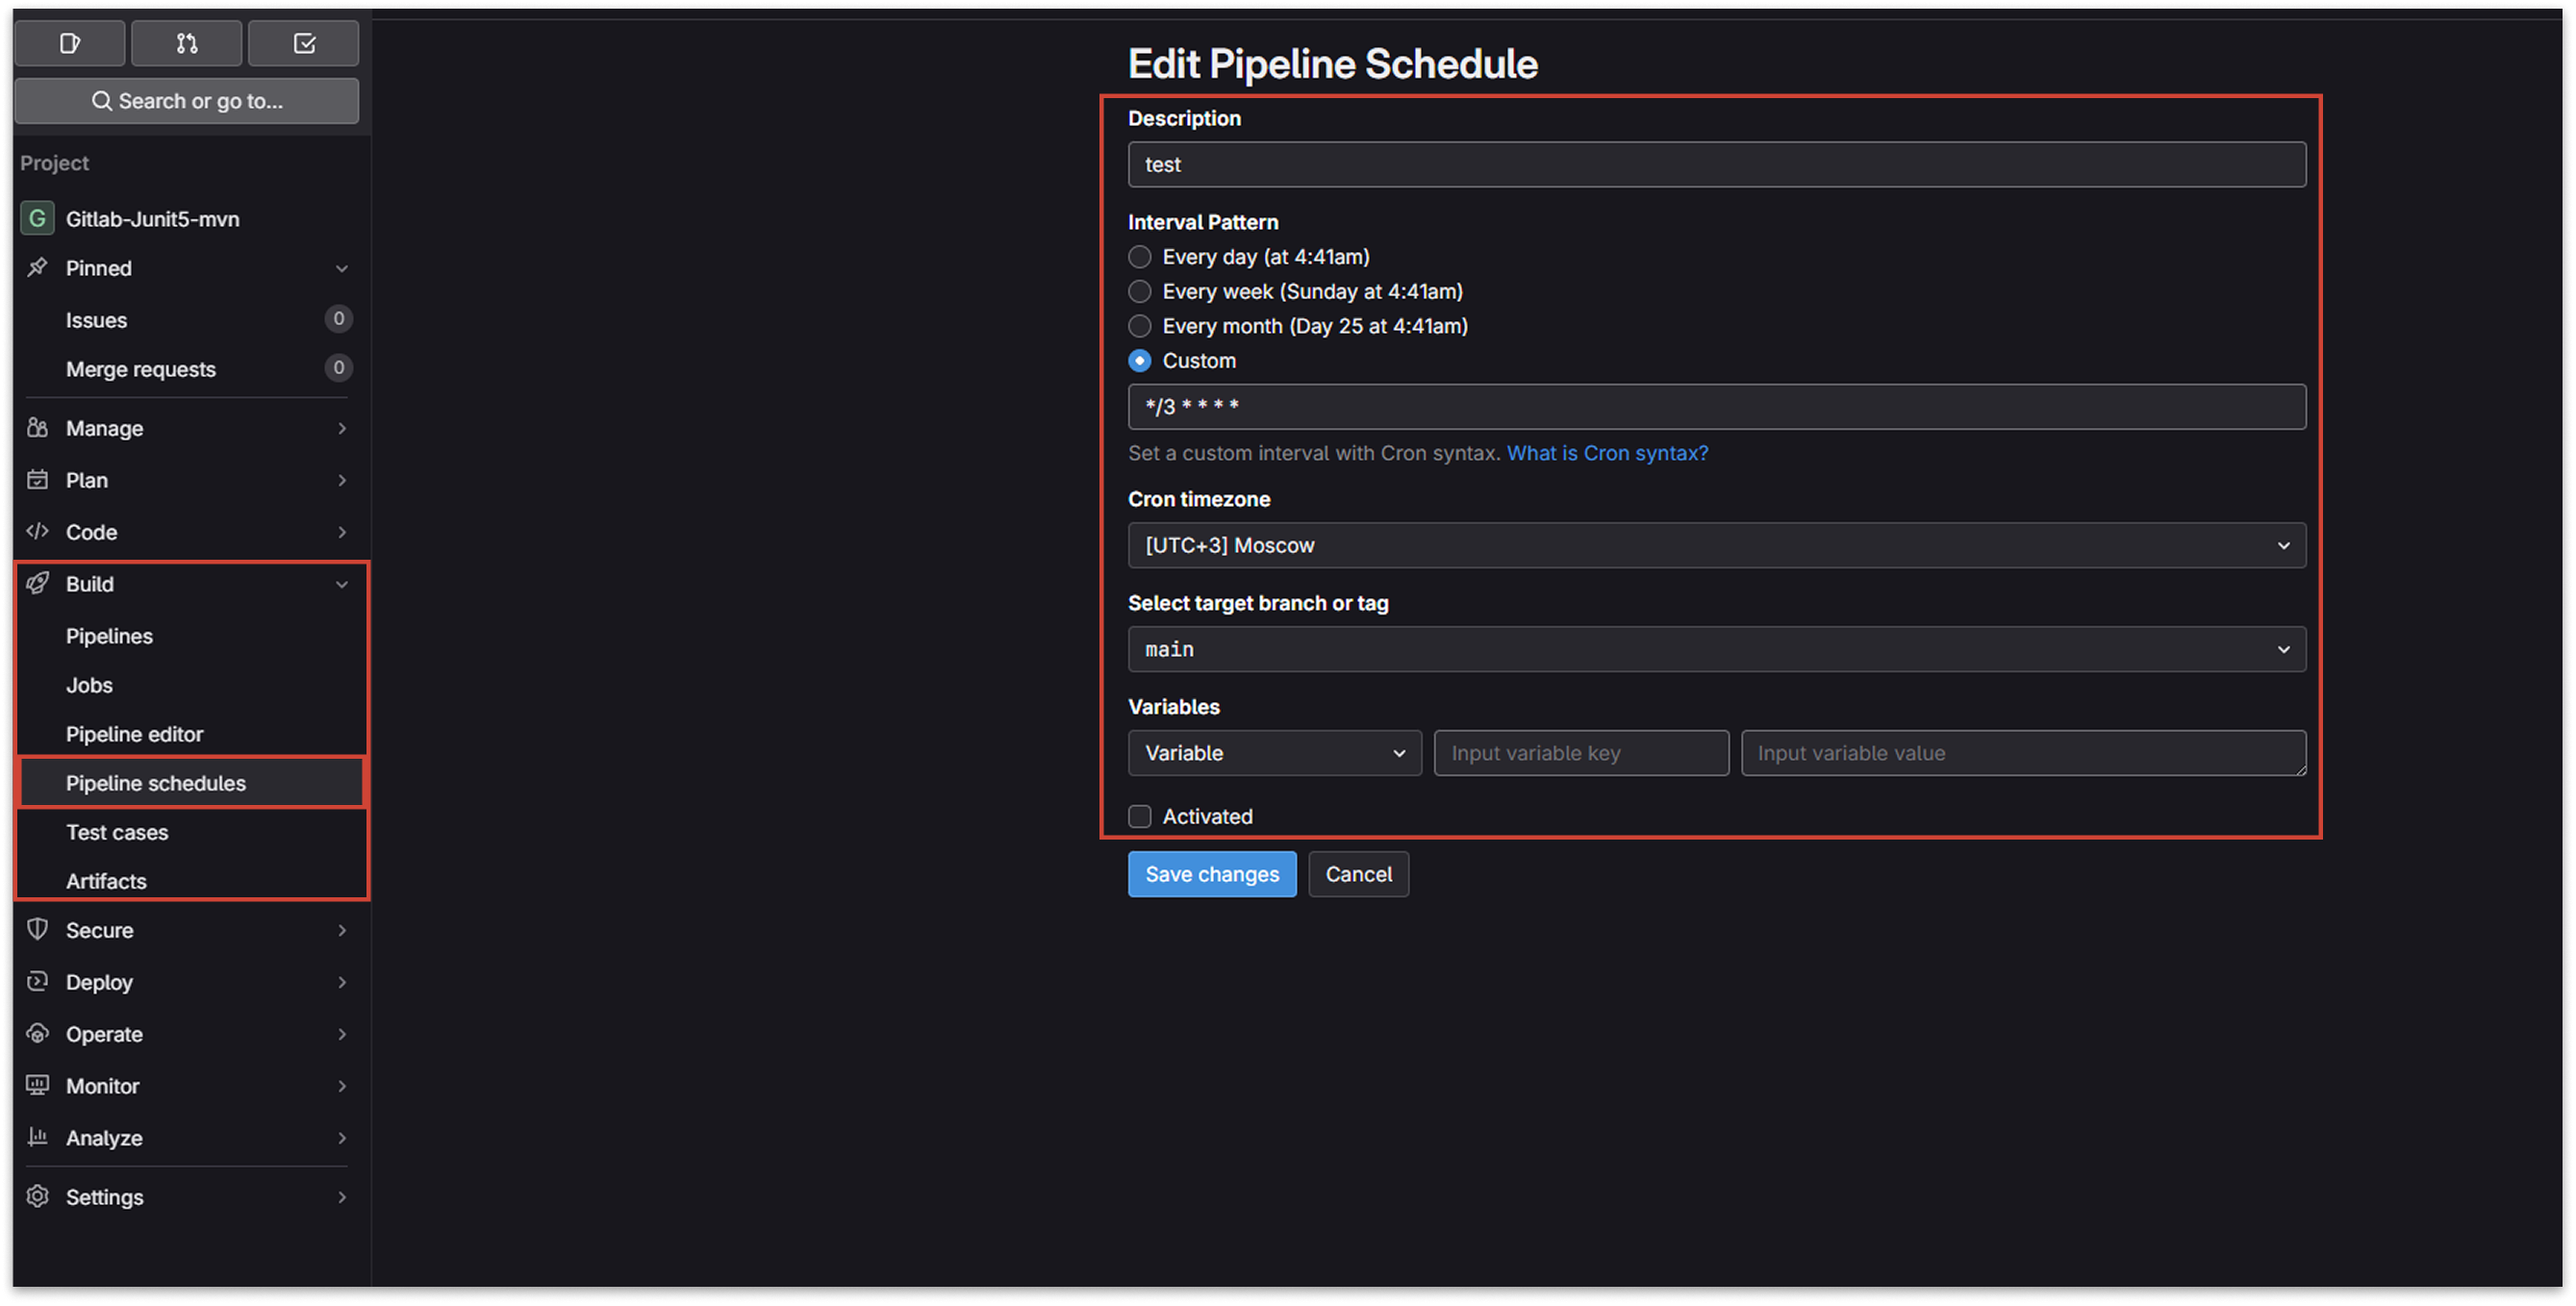Viewport: 2576px width, 1306px height.
Task: Select Every week interval option
Action: [x=1139, y=291]
